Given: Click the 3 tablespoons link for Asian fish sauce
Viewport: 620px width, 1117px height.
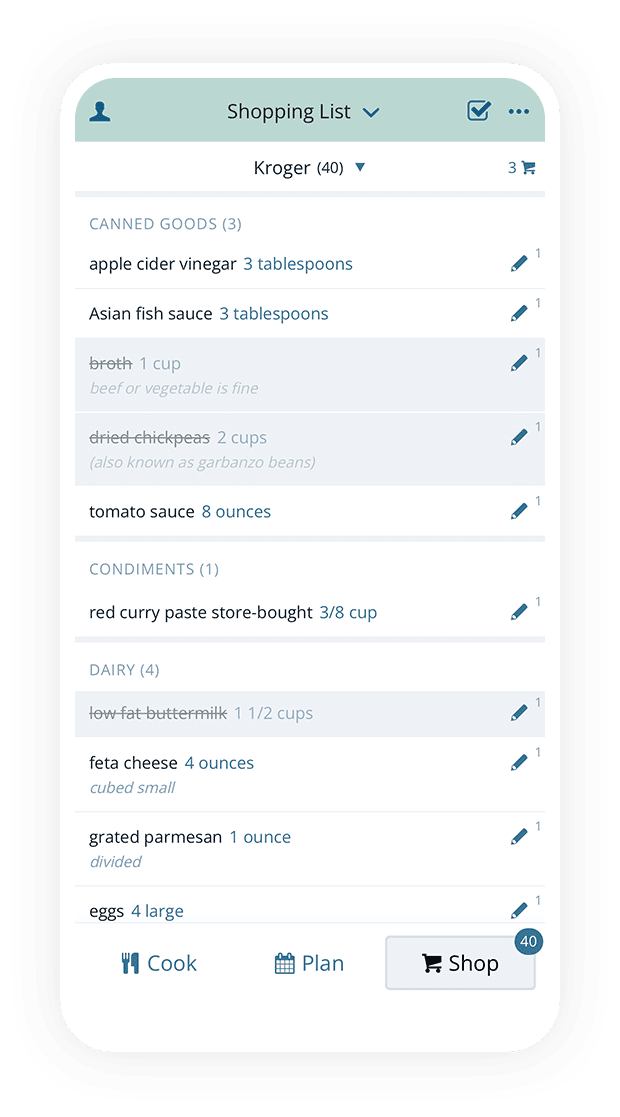Looking at the screenshot, I should [x=274, y=313].
